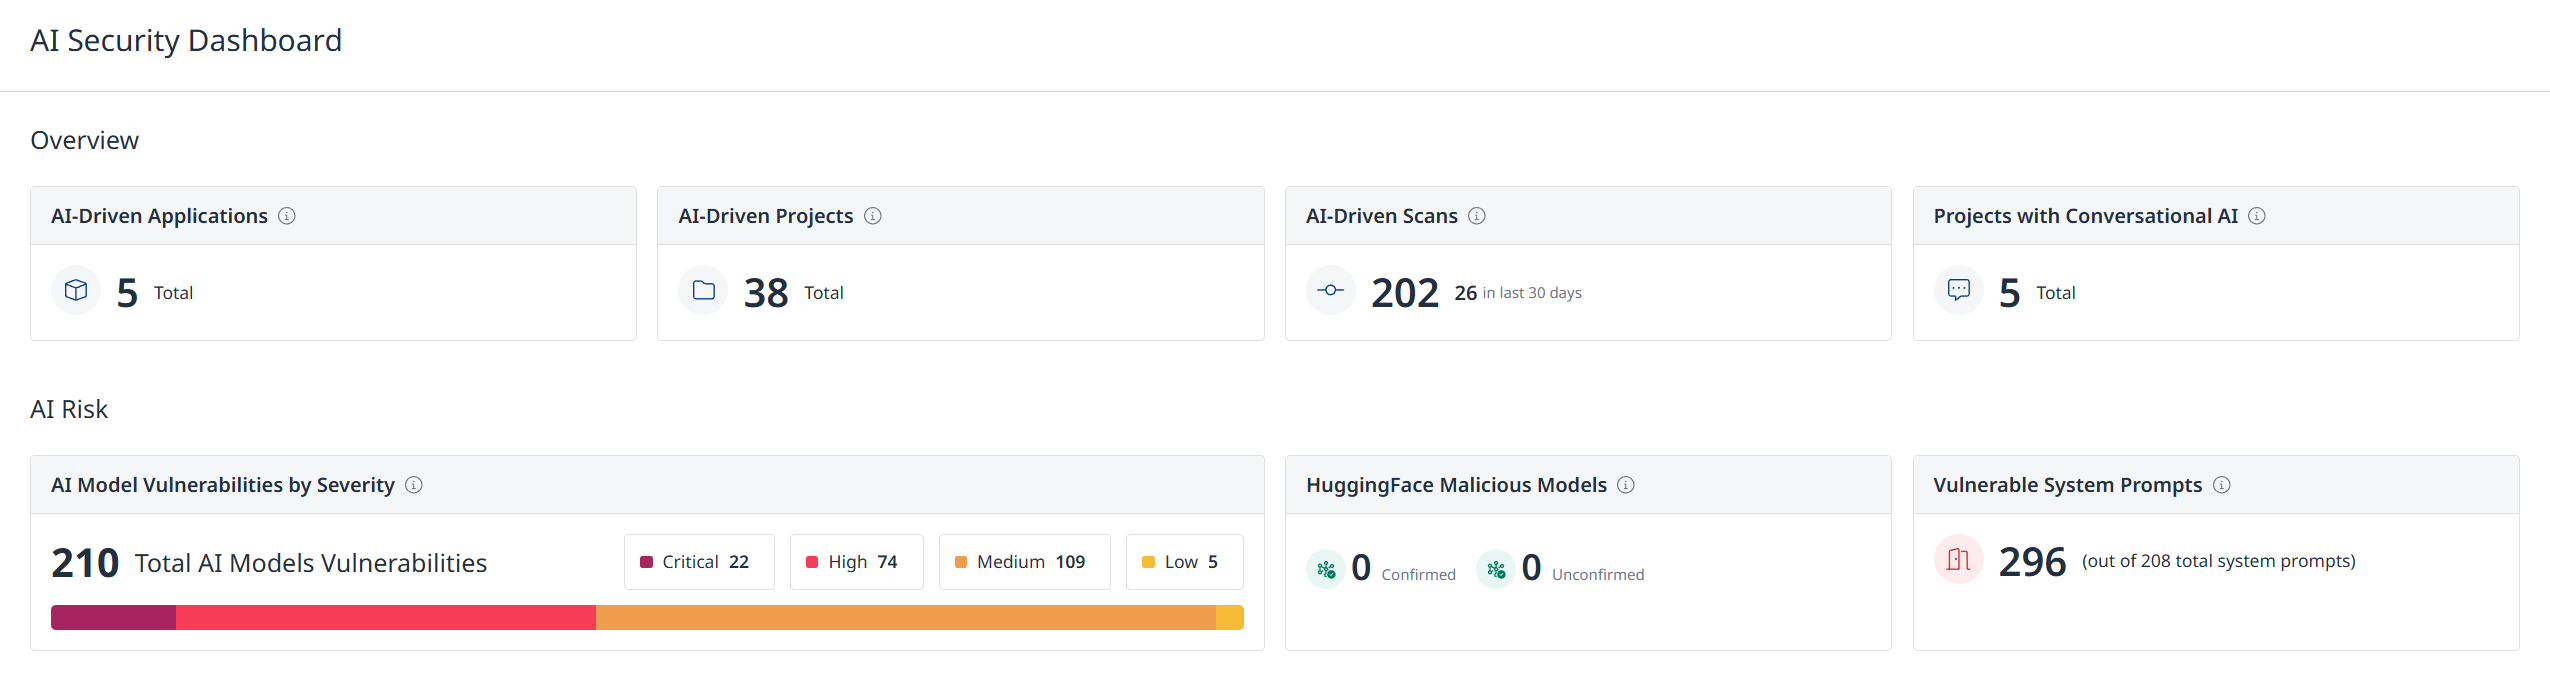This screenshot has height=698, width=2550.
Task: Click the red Vulnerable System Prompts icon
Action: point(1959,560)
